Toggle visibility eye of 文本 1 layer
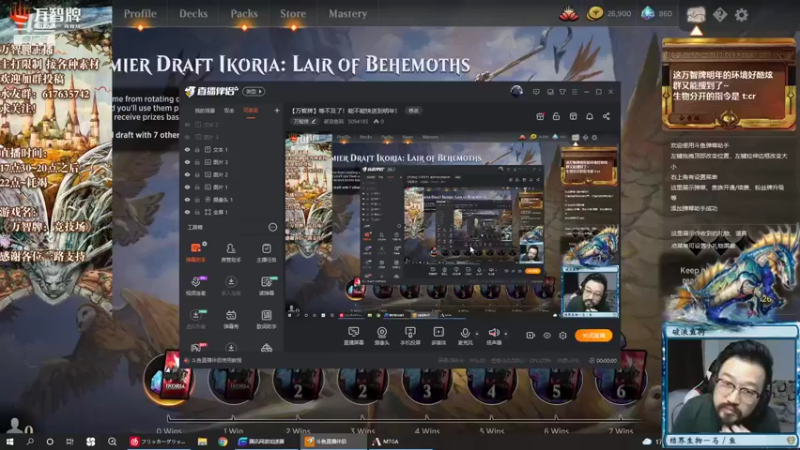Screen dimensions: 800x450 pos(187,149)
